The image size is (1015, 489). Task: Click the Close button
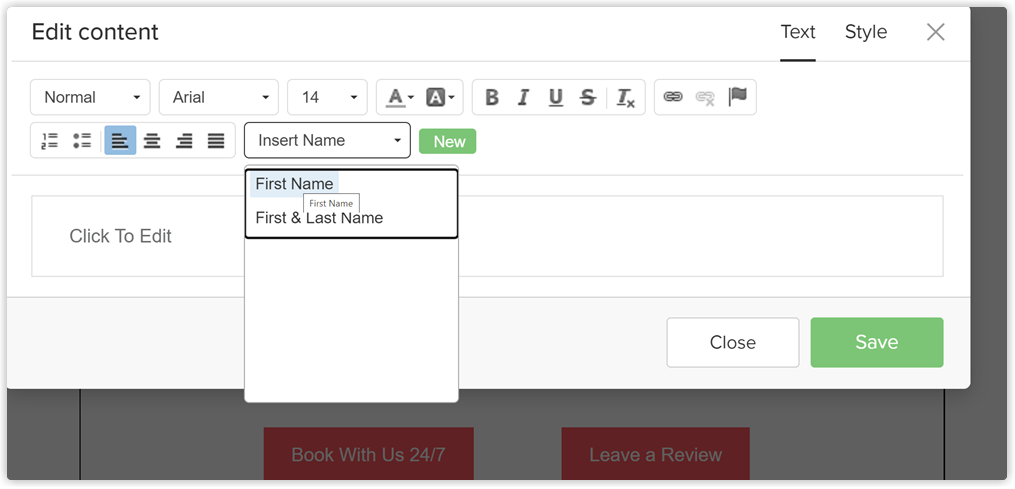(733, 343)
